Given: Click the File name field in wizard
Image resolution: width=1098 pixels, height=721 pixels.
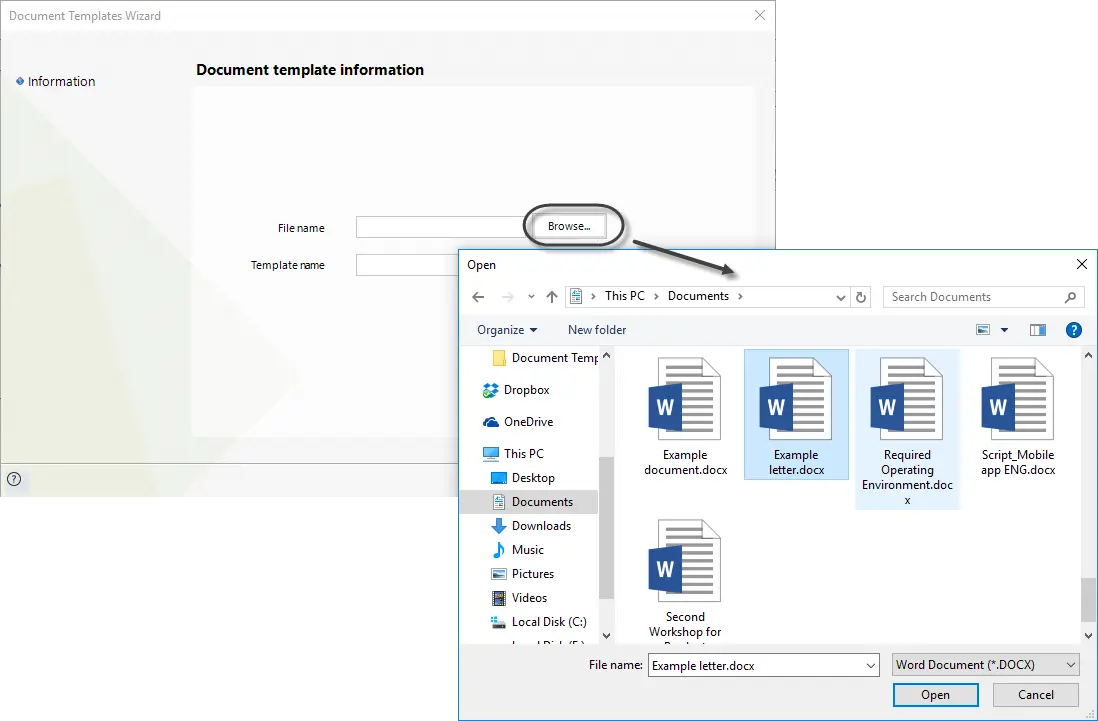Looking at the screenshot, I should coord(441,227).
